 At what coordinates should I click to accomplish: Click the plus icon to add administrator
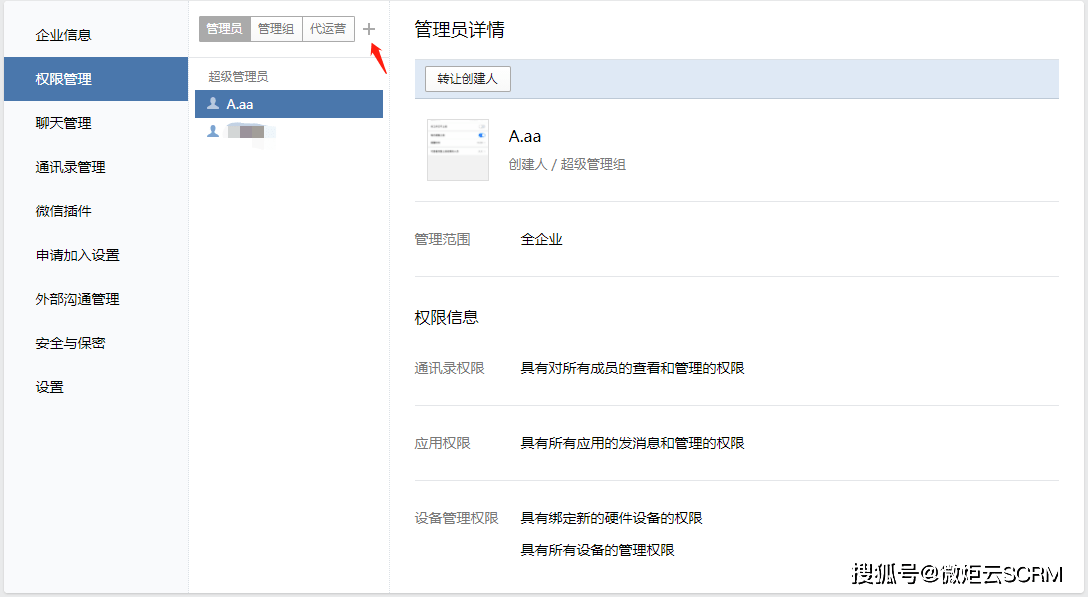(x=368, y=29)
